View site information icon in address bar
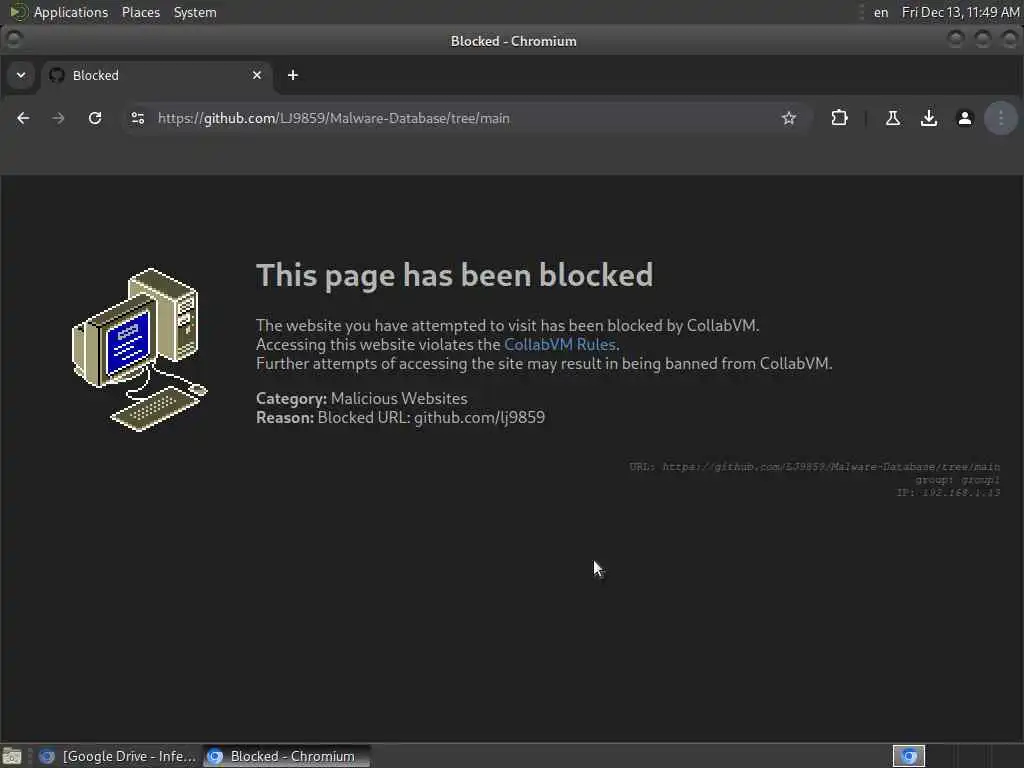The image size is (1024, 768). coord(138,118)
